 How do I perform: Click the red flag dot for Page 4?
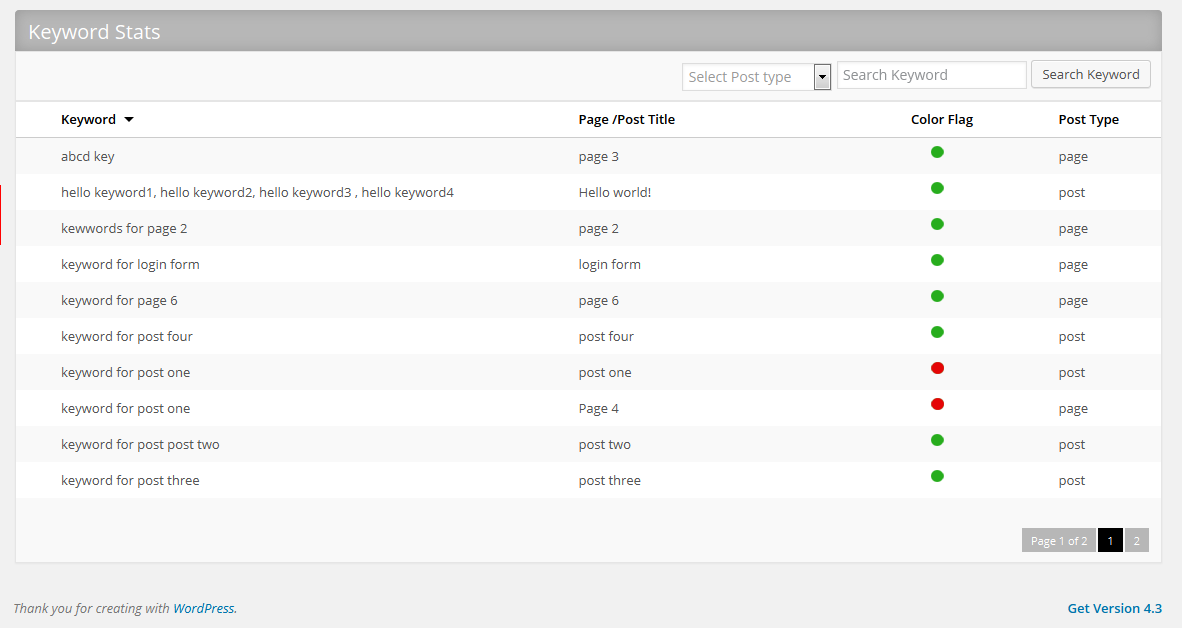937,404
